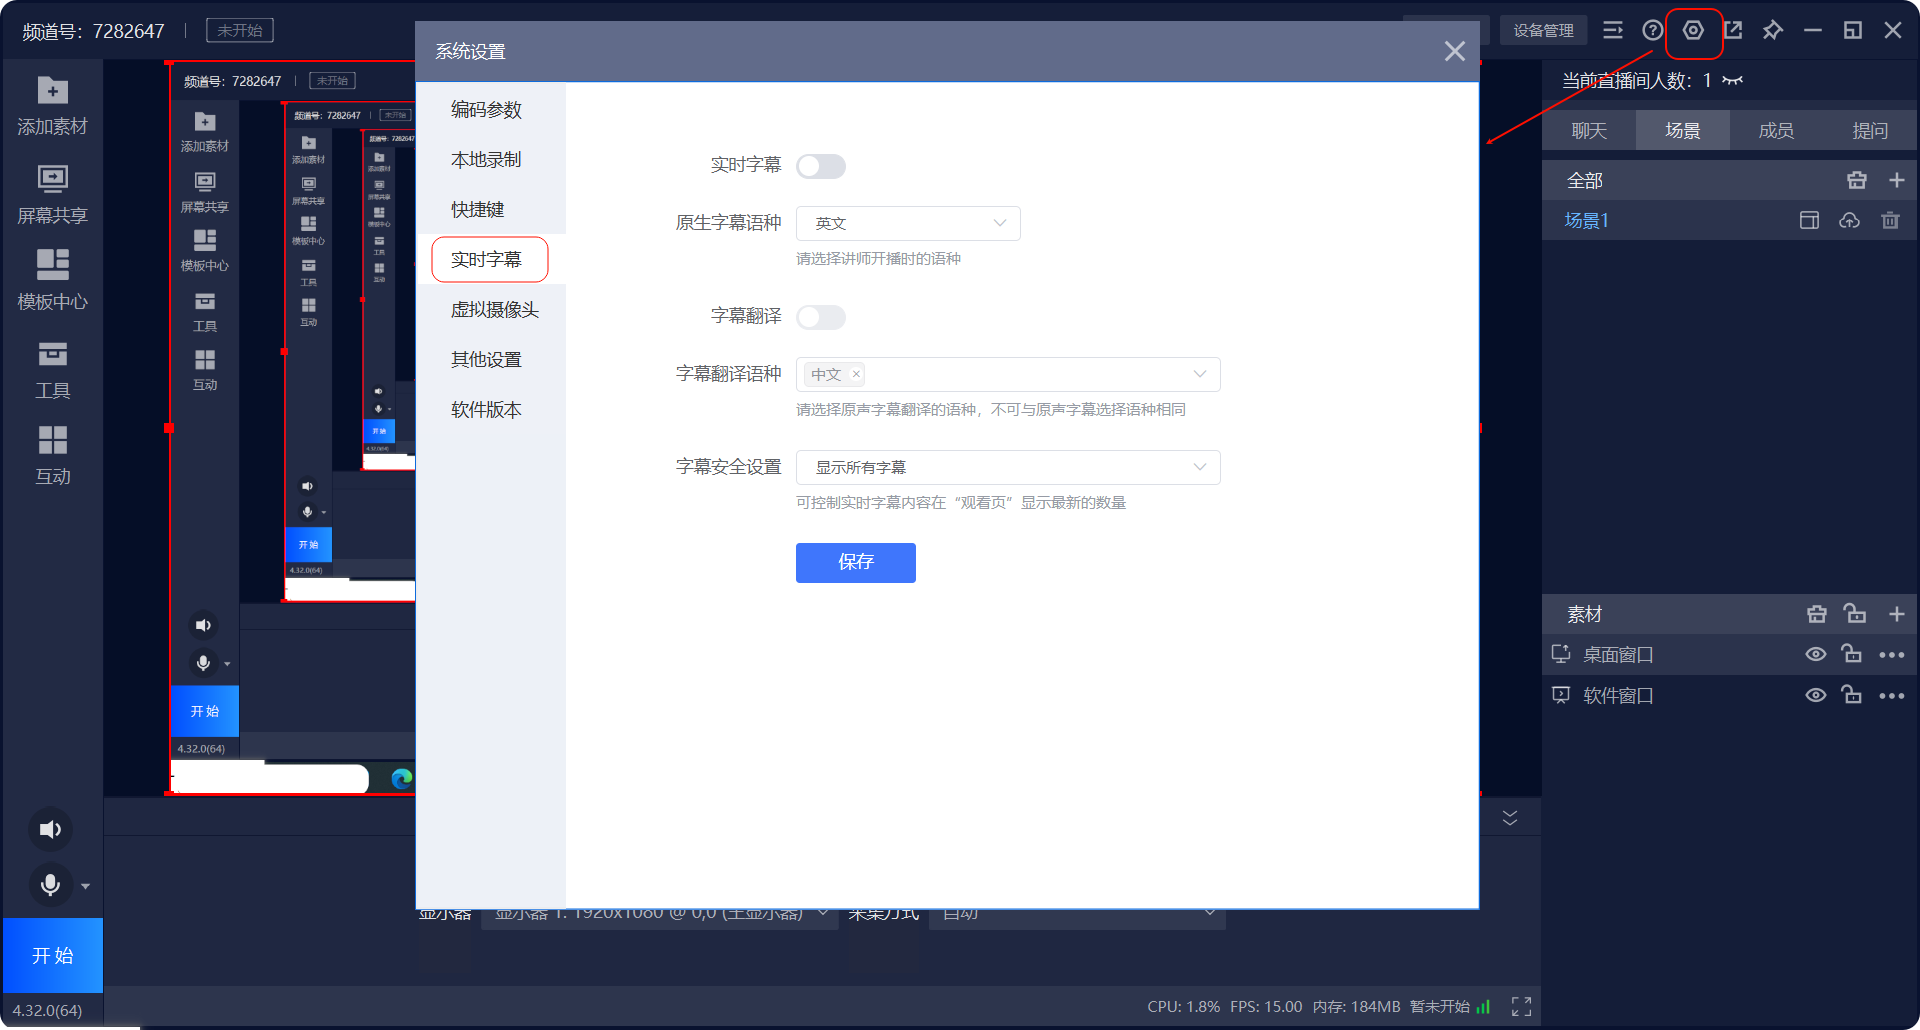Image resolution: width=1920 pixels, height=1030 pixels.
Task: Select 其他设置 settings section
Action: [487, 360]
